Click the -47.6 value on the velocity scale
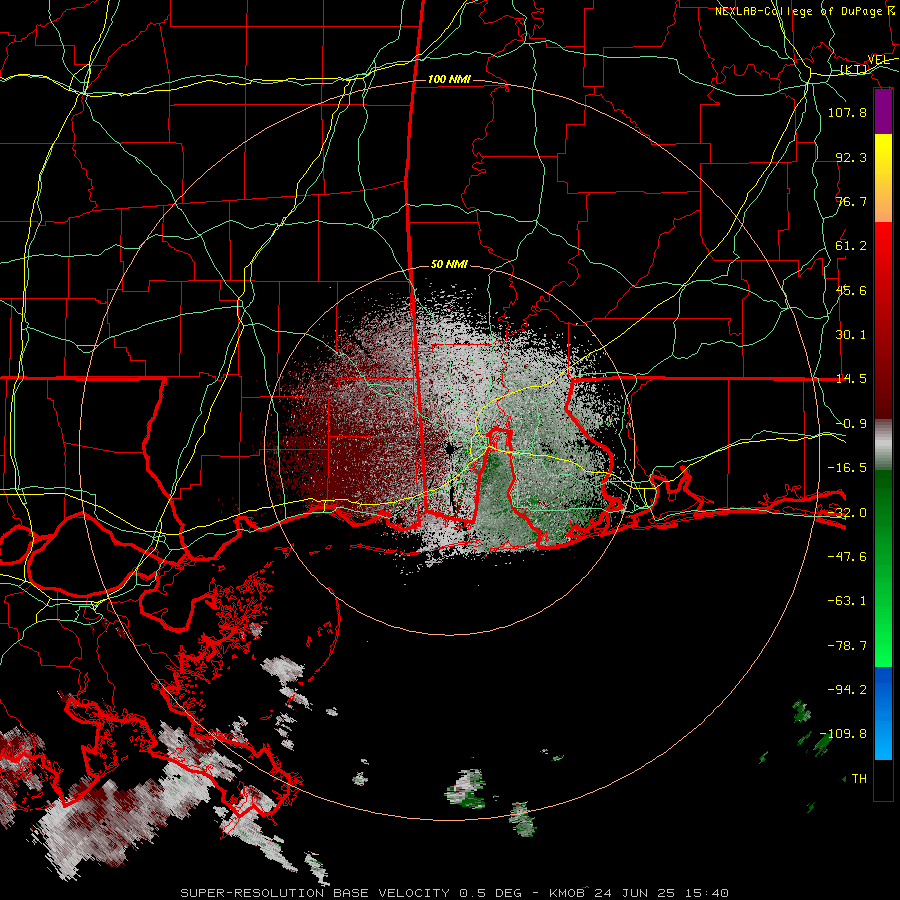The image size is (900, 900). pyautogui.click(x=847, y=557)
